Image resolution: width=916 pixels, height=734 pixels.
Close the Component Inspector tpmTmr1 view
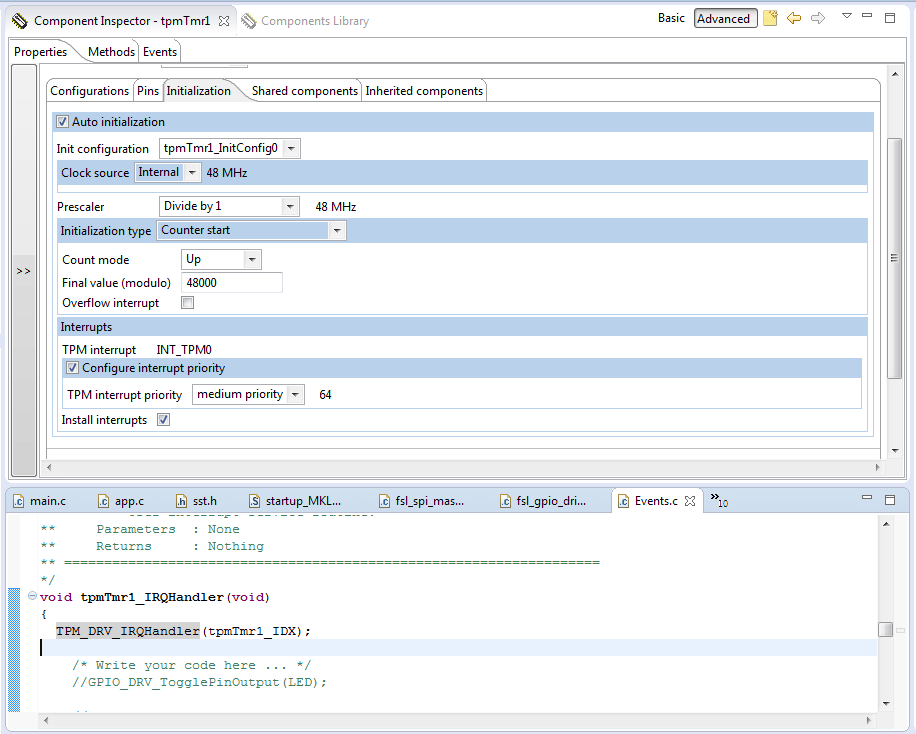click(x=224, y=21)
